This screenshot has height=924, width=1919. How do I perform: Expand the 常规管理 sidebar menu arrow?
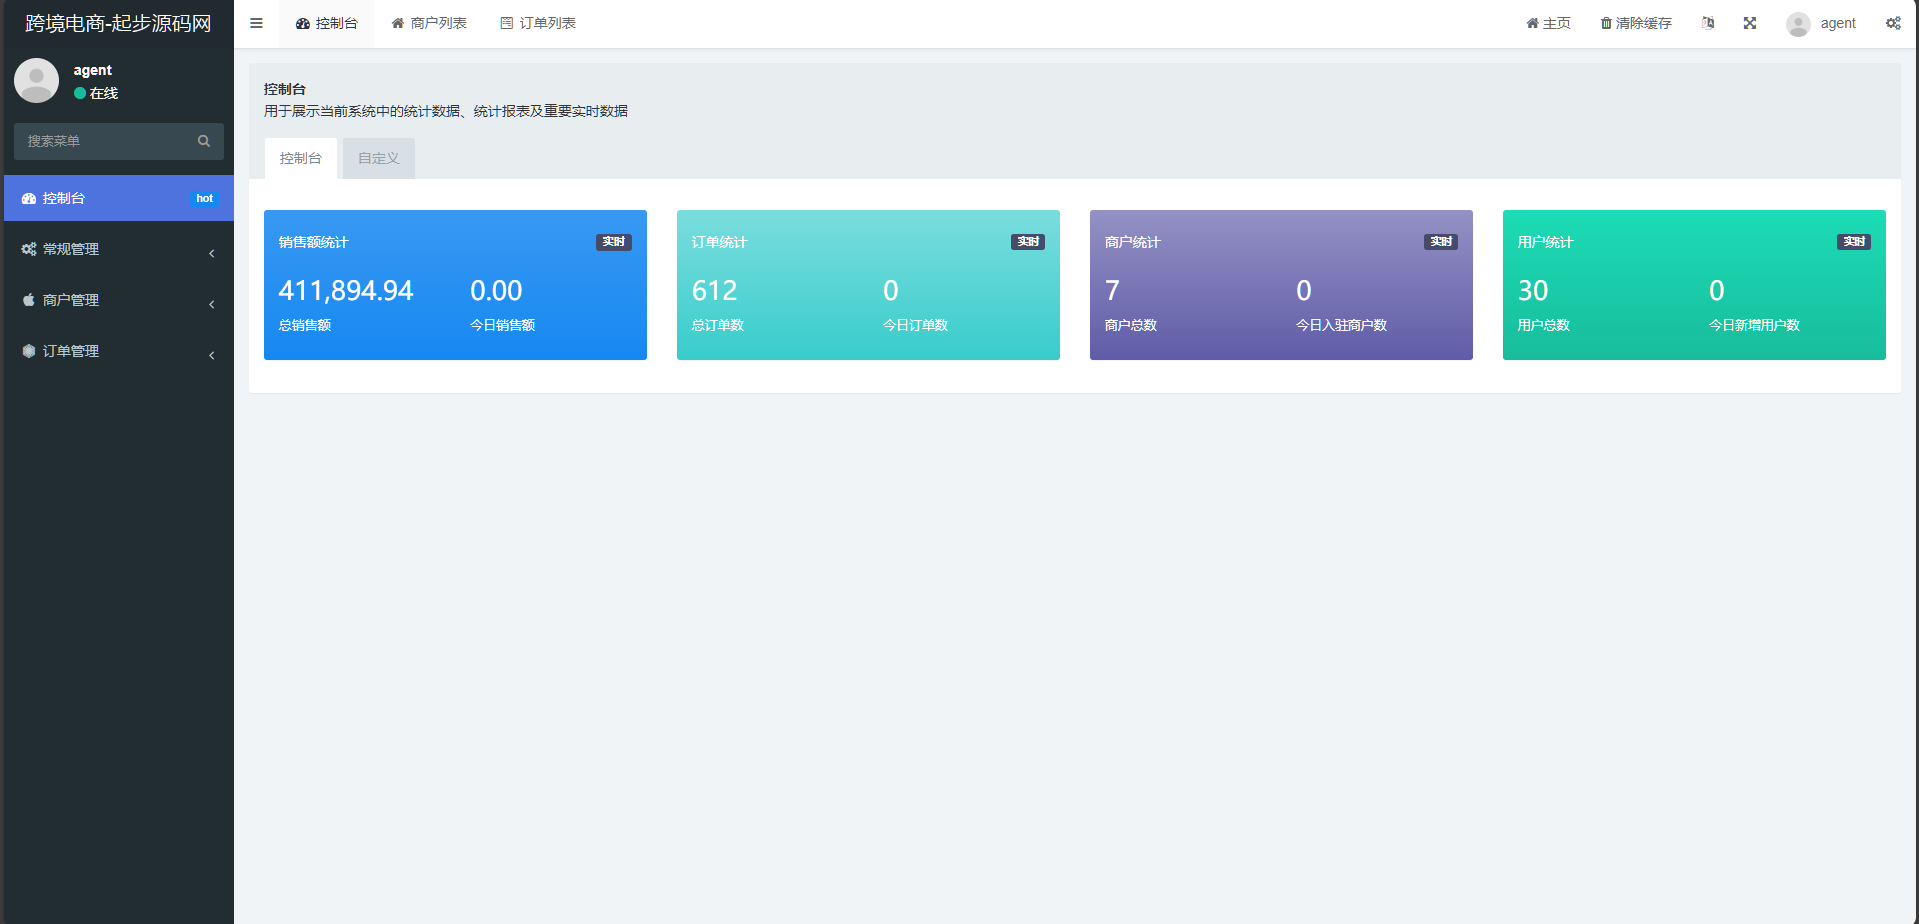[x=212, y=253]
